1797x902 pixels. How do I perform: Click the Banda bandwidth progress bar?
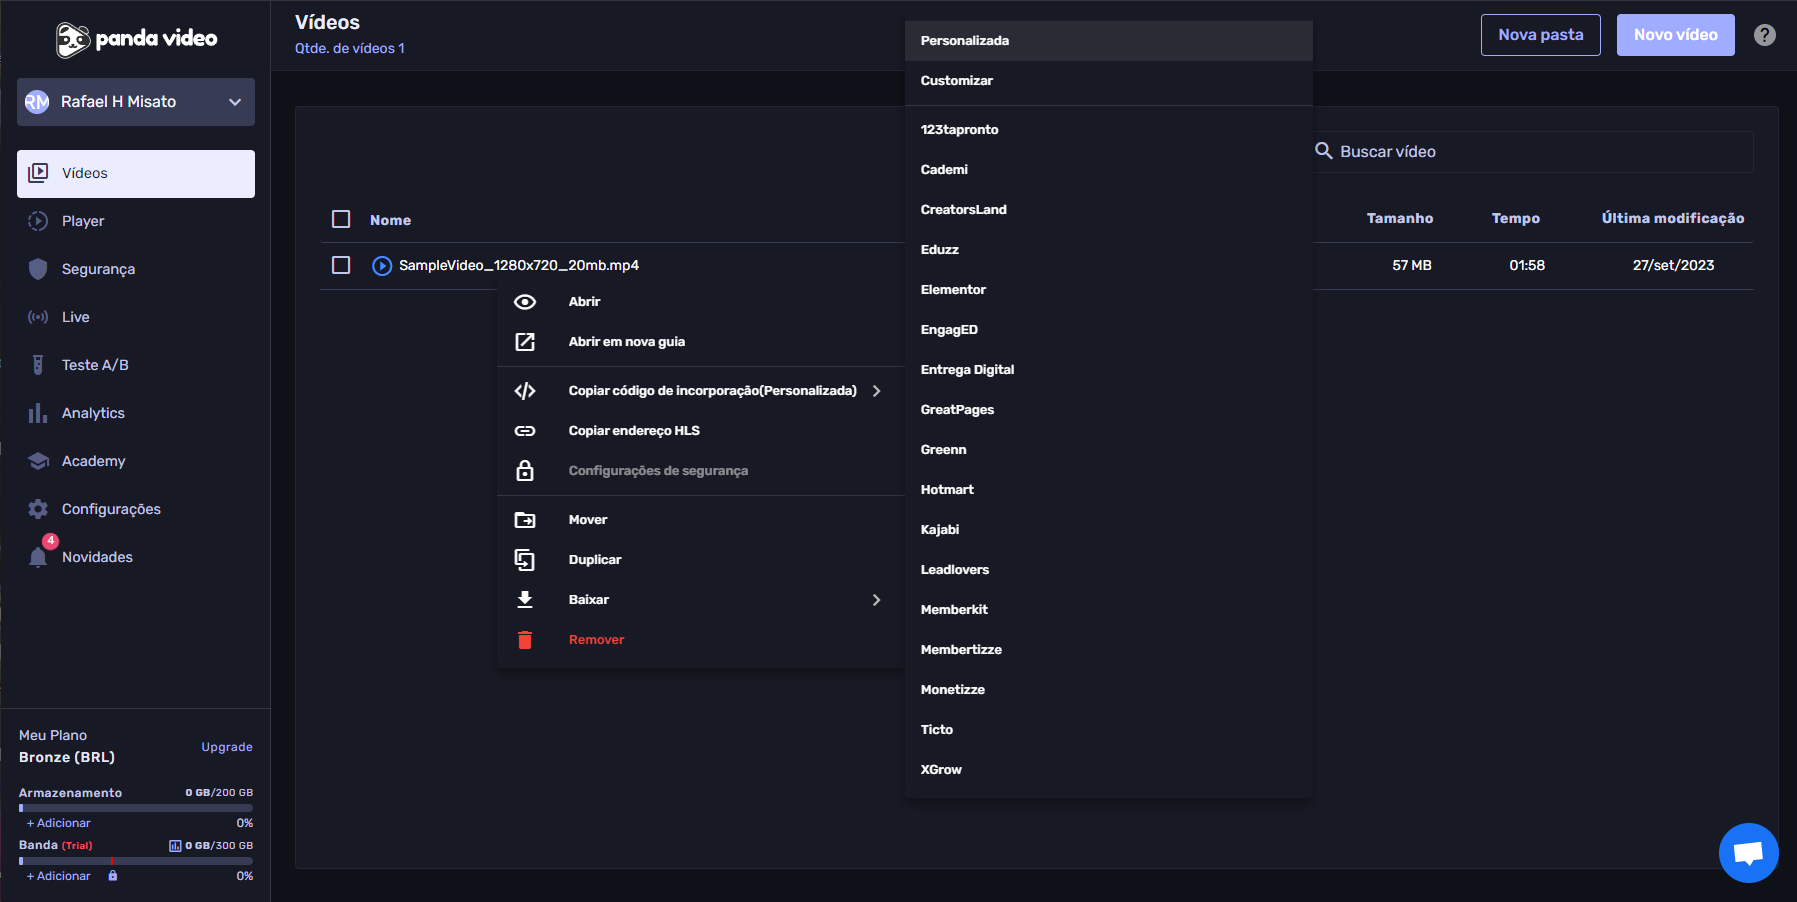[x=136, y=861]
